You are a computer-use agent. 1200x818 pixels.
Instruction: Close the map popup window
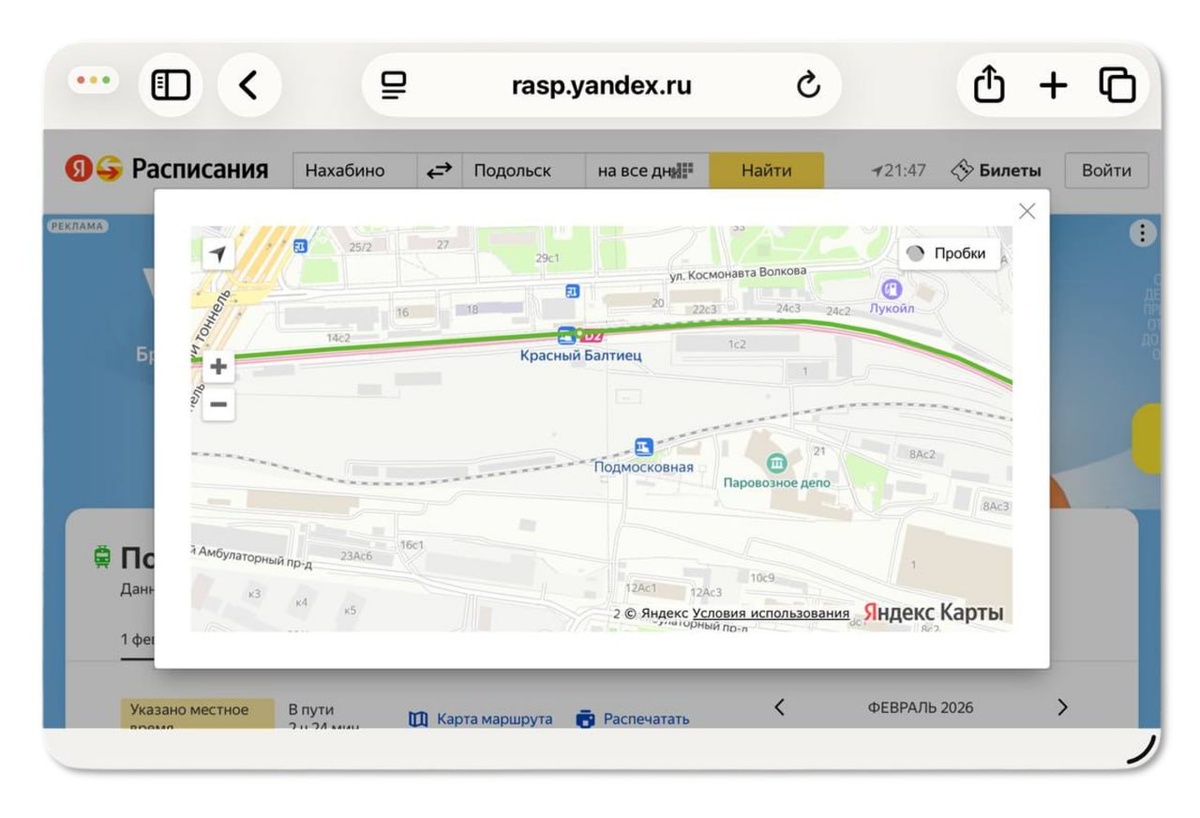(1027, 211)
